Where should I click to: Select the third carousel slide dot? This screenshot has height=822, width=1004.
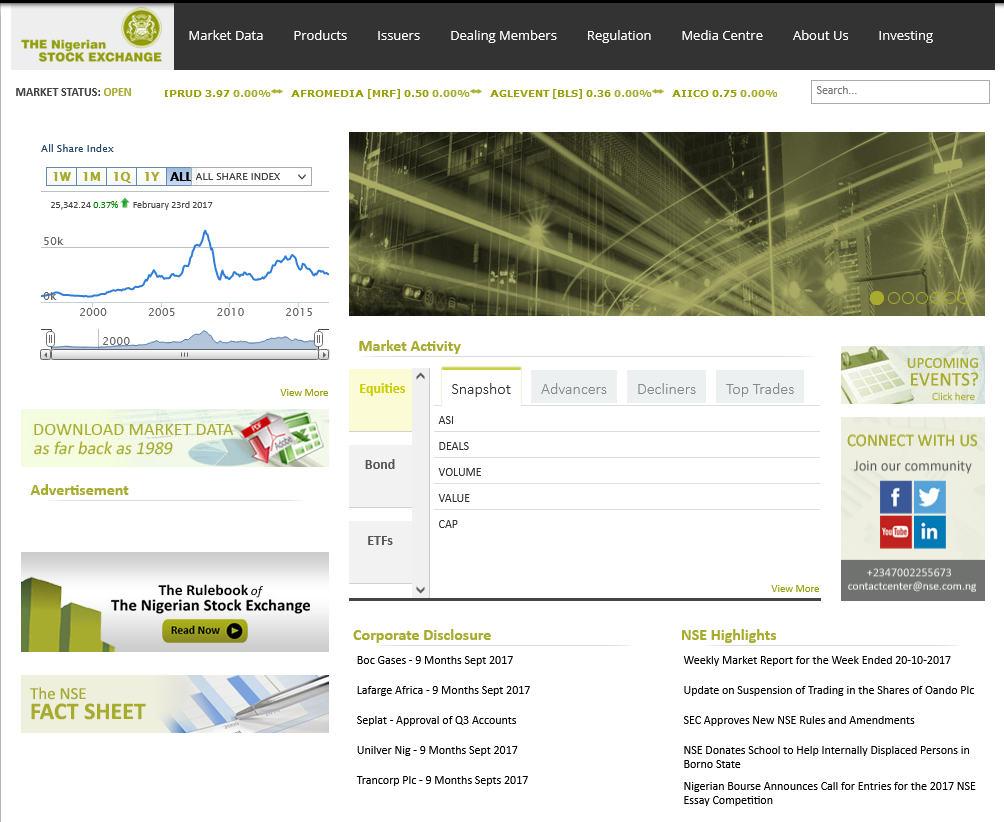908,298
